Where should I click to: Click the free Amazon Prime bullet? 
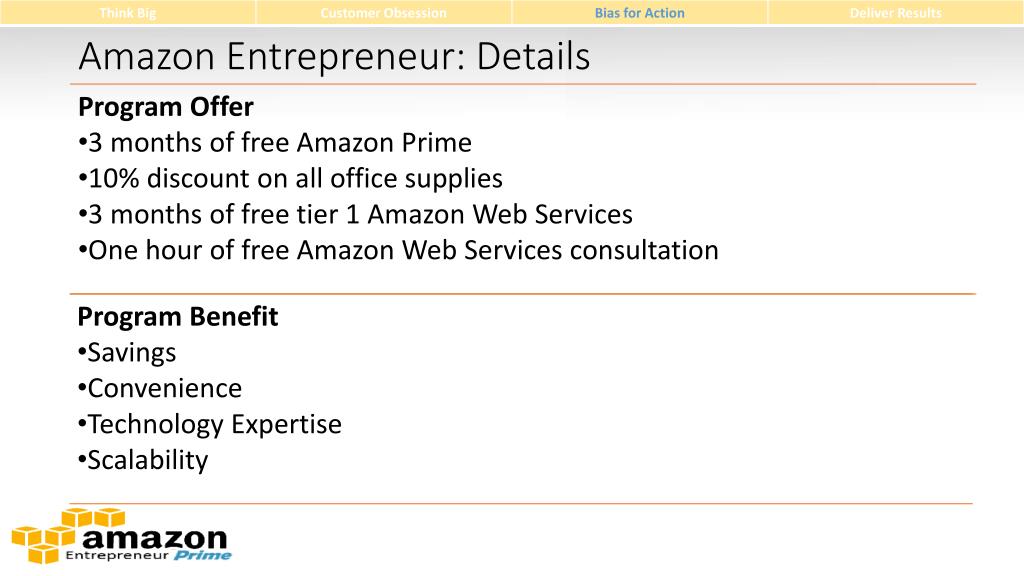[x=274, y=142]
